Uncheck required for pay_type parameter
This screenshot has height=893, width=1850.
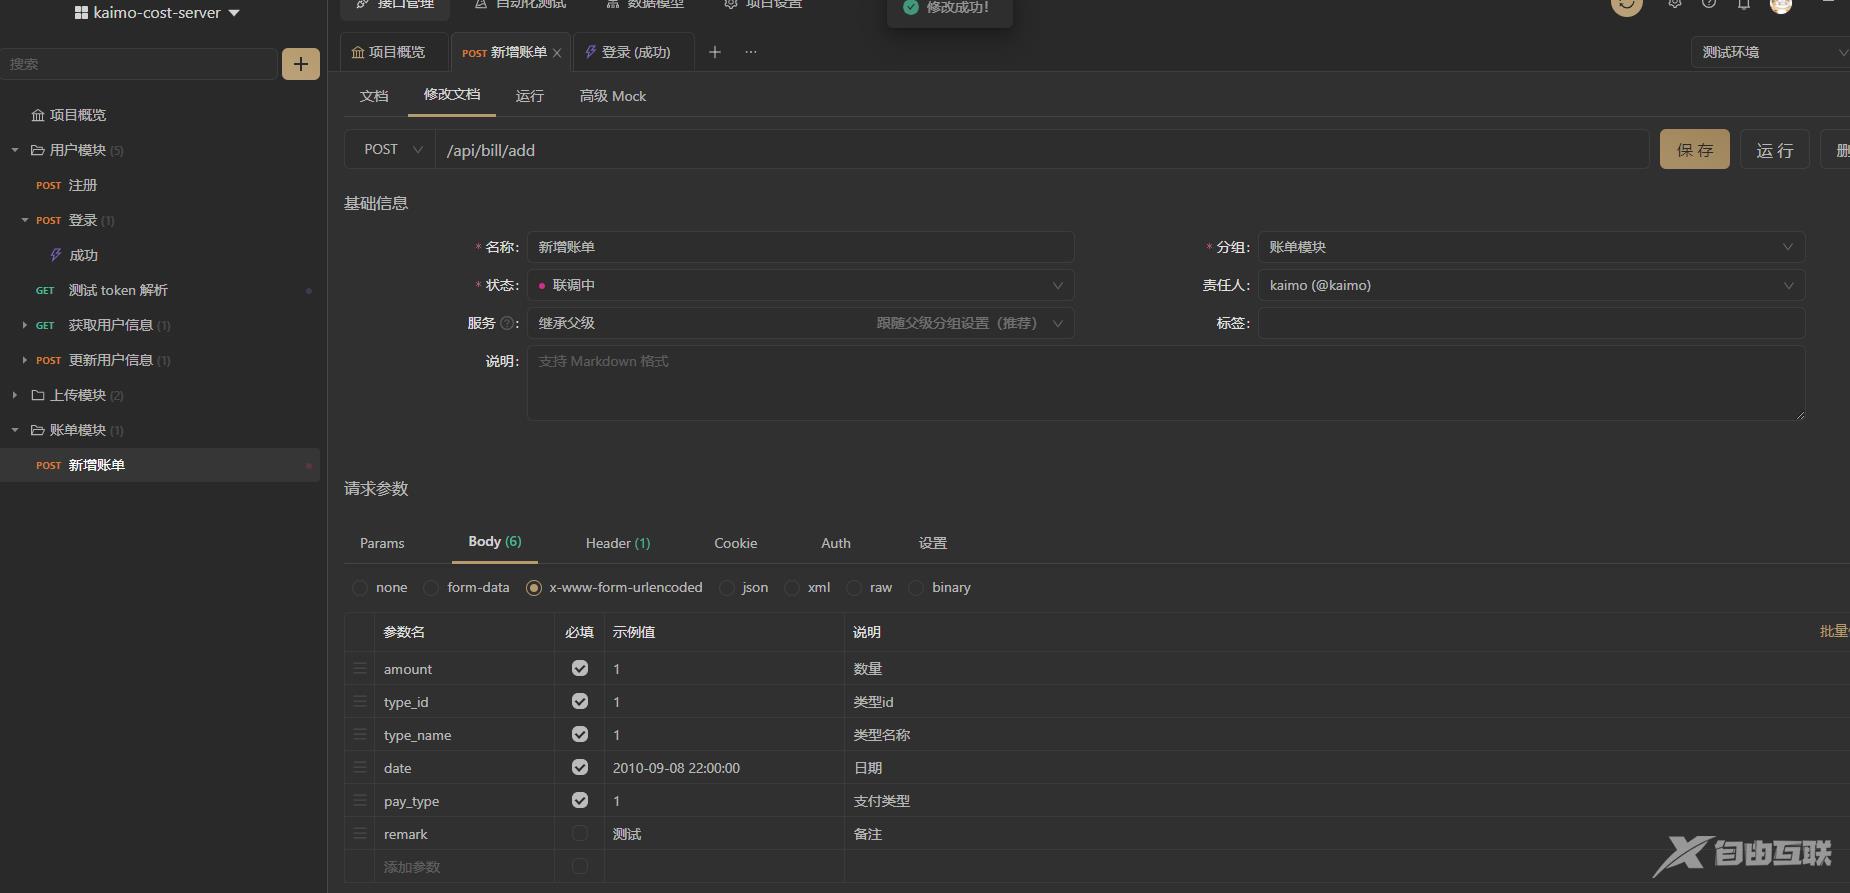(x=580, y=800)
